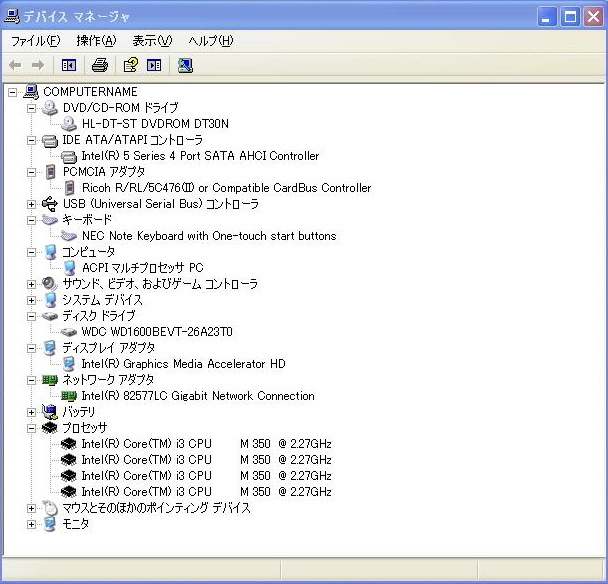The image size is (608, 584).
Task: Select Intel(R) Graphics Media Accelerator HD
Action: coord(183,364)
